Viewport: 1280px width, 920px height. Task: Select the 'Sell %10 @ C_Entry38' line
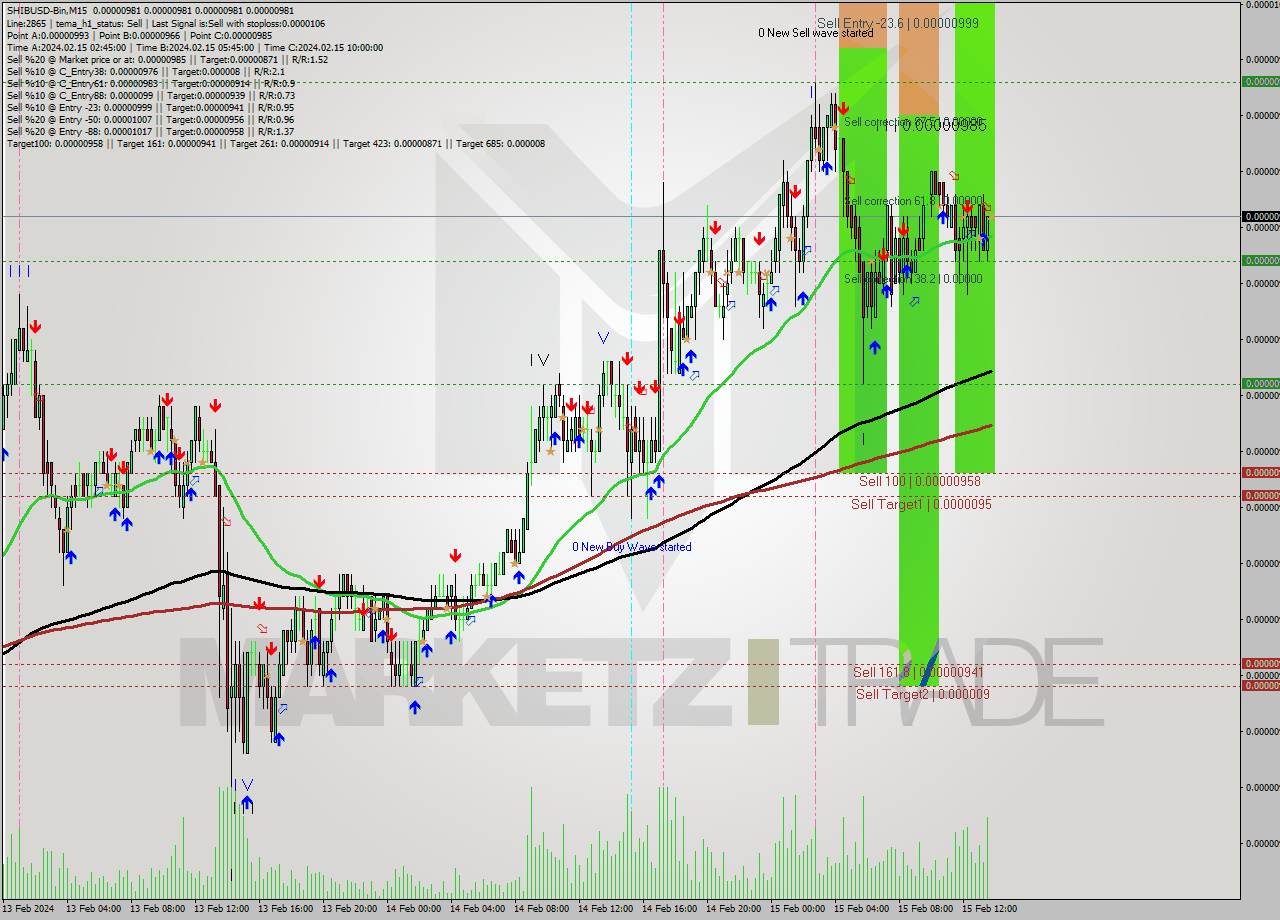click(x=144, y=71)
